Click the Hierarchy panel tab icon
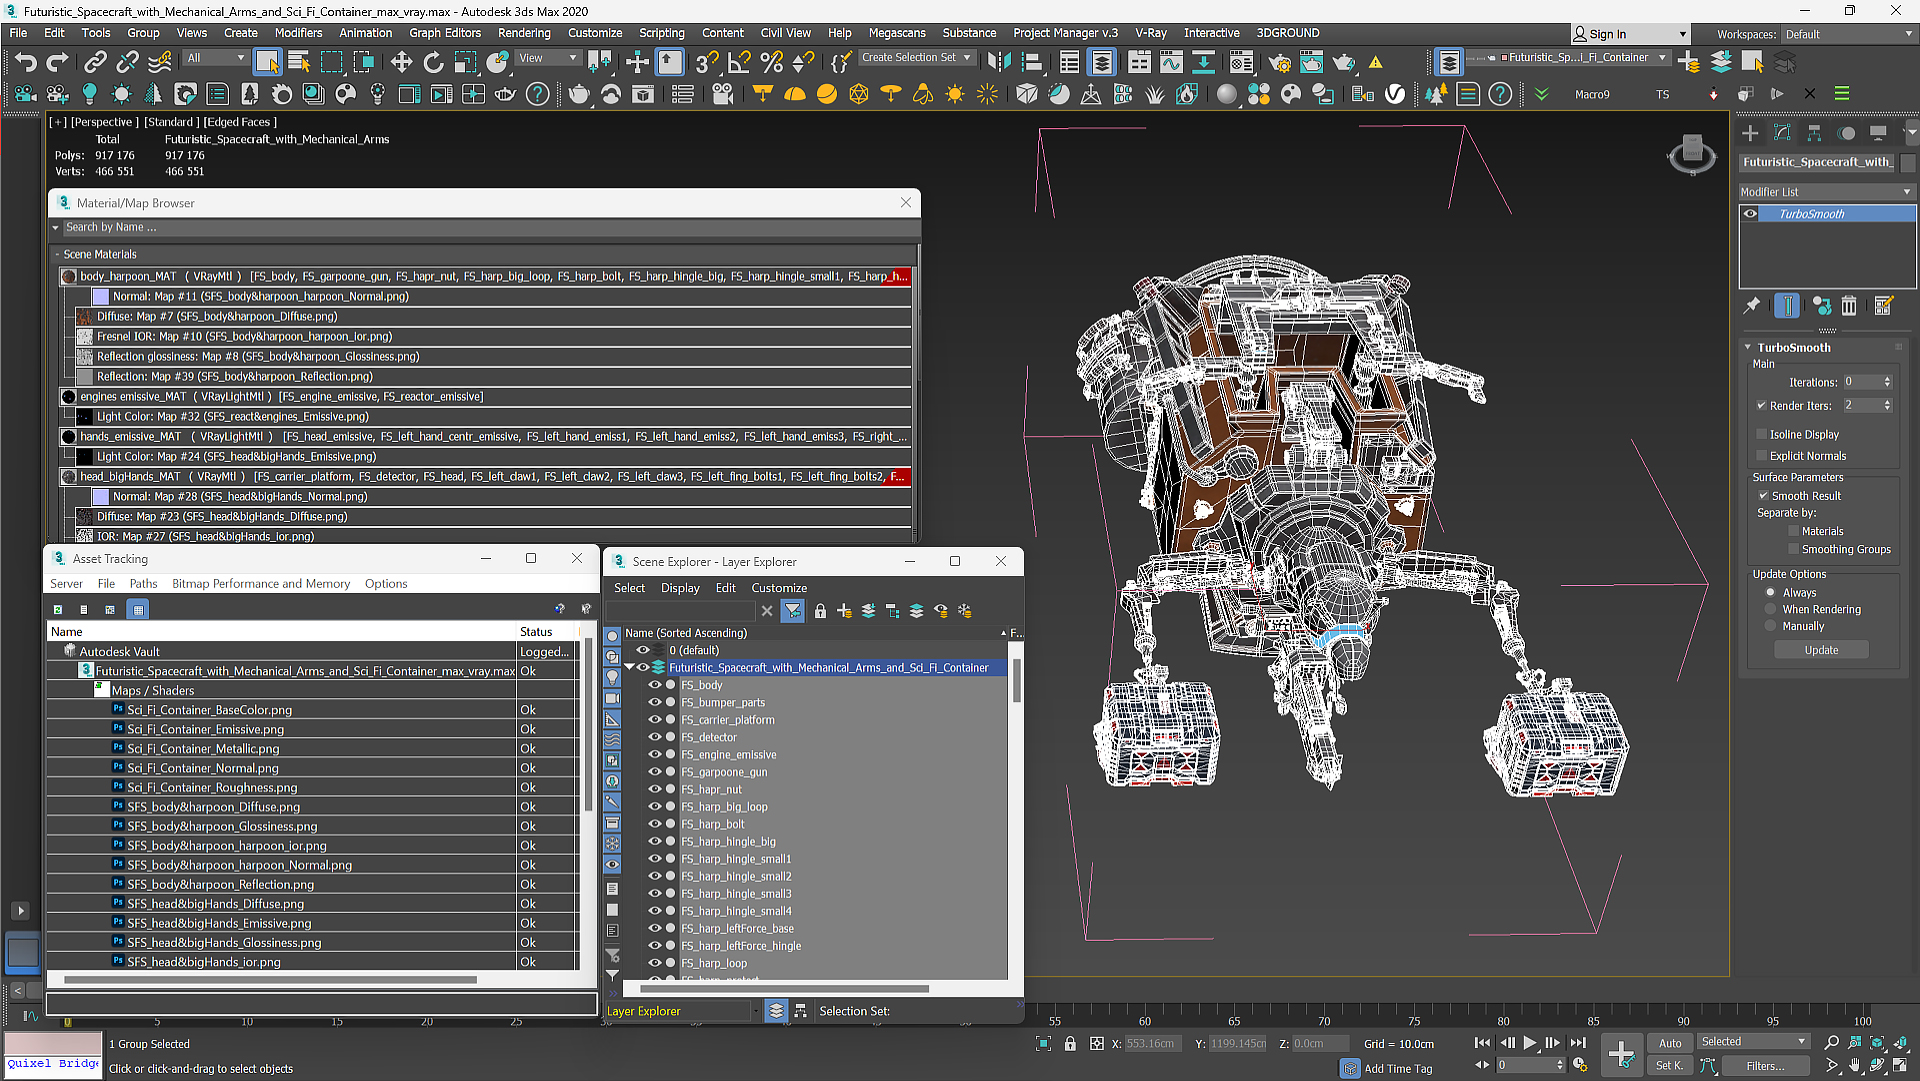 click(1814, 133)
